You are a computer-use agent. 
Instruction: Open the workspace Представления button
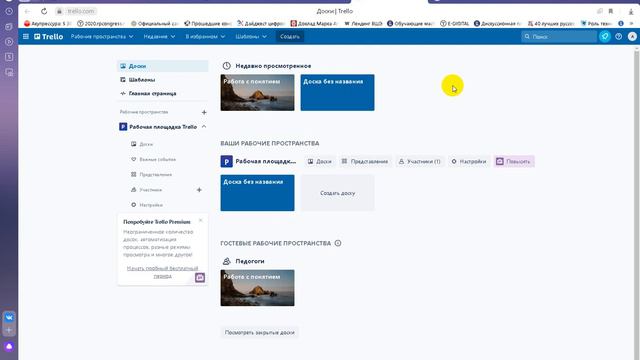coord(365,162)
